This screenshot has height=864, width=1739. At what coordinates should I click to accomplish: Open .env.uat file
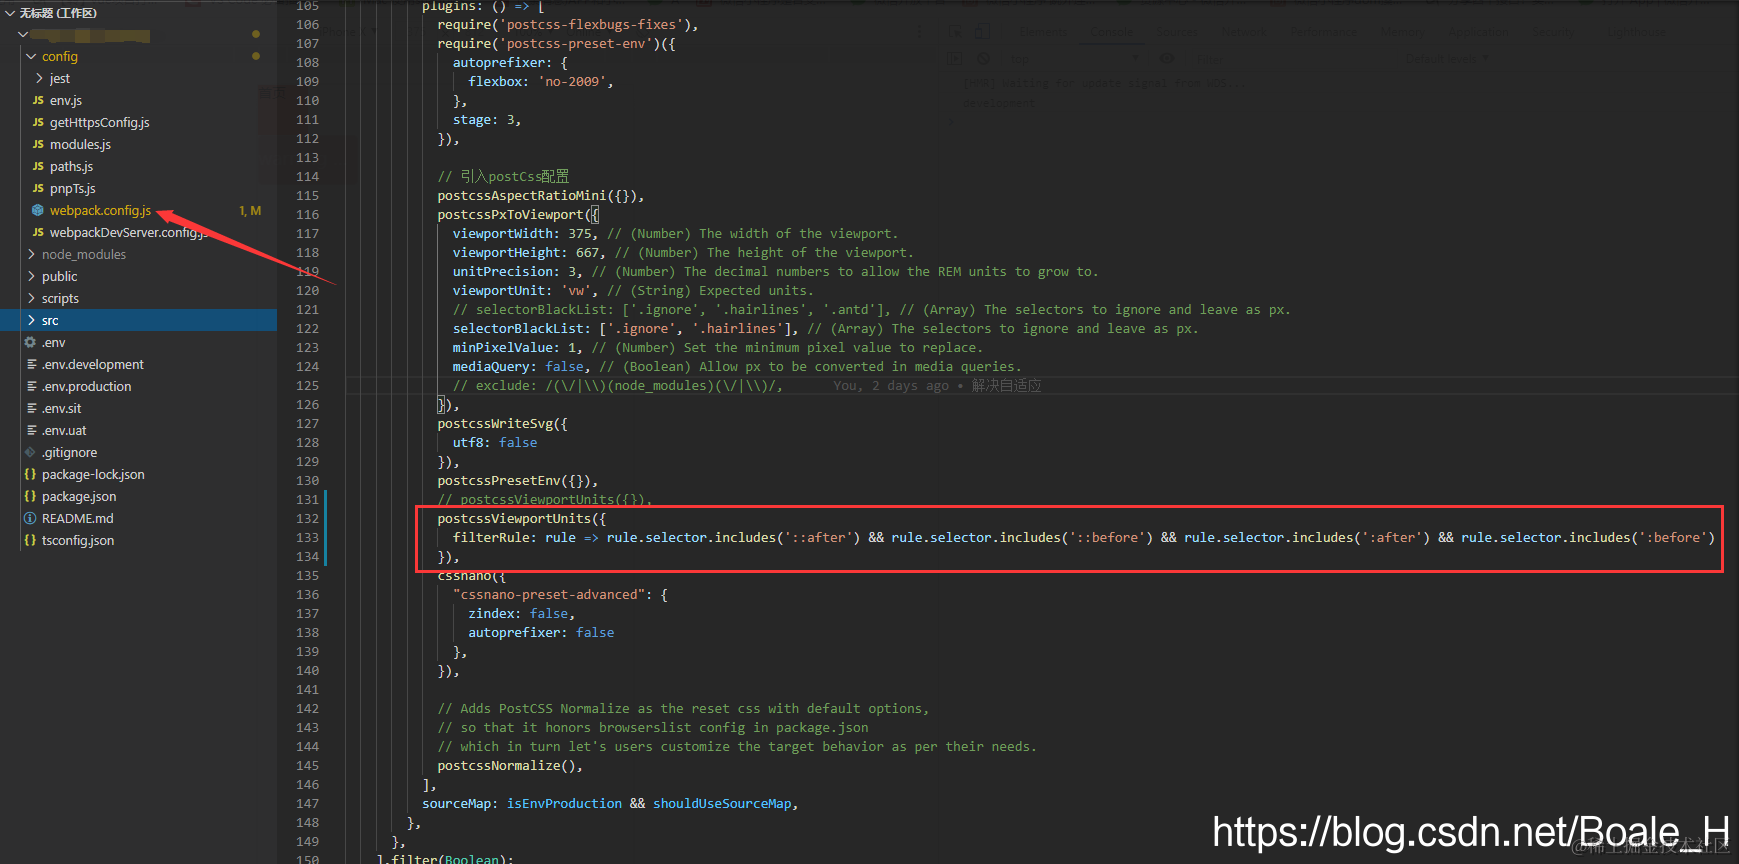pyautogui.click(x=64, y=430)
